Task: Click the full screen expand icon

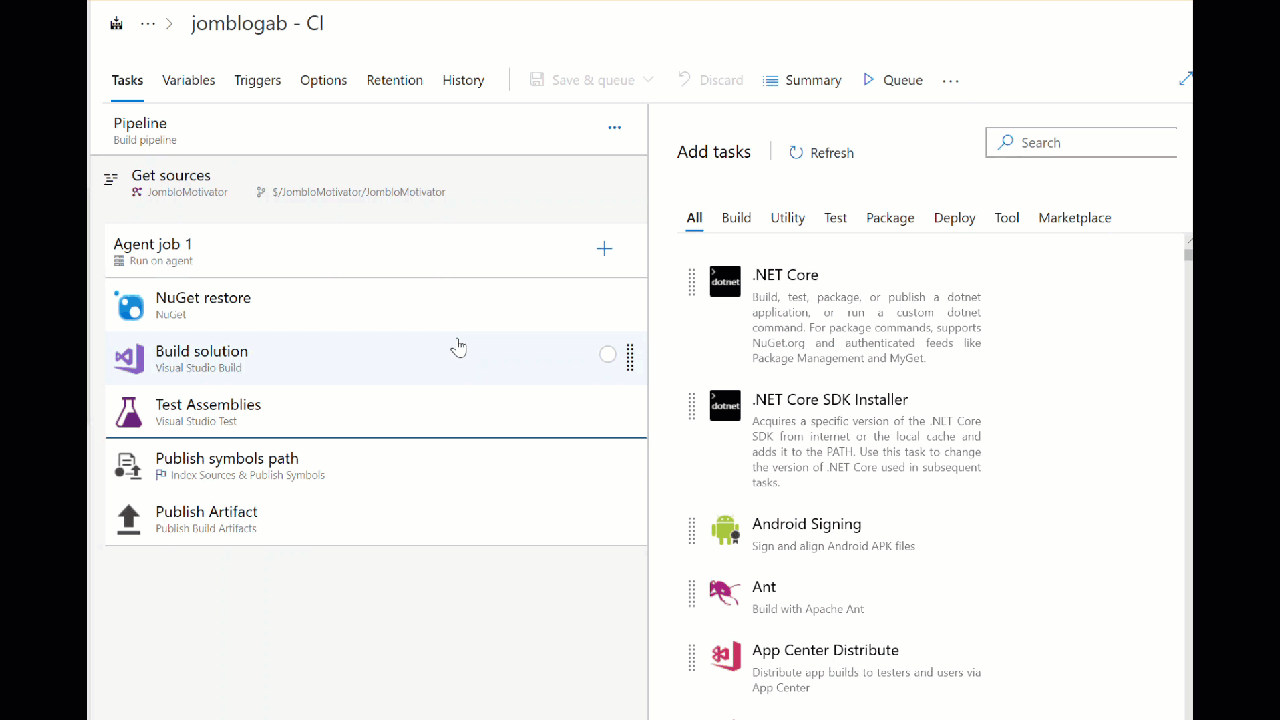Action: click(x=1185, y=79)
